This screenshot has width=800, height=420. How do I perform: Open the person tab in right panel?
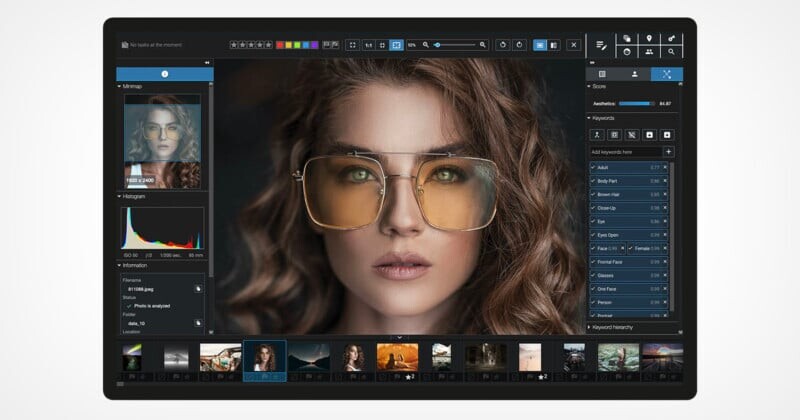point(634,74)
